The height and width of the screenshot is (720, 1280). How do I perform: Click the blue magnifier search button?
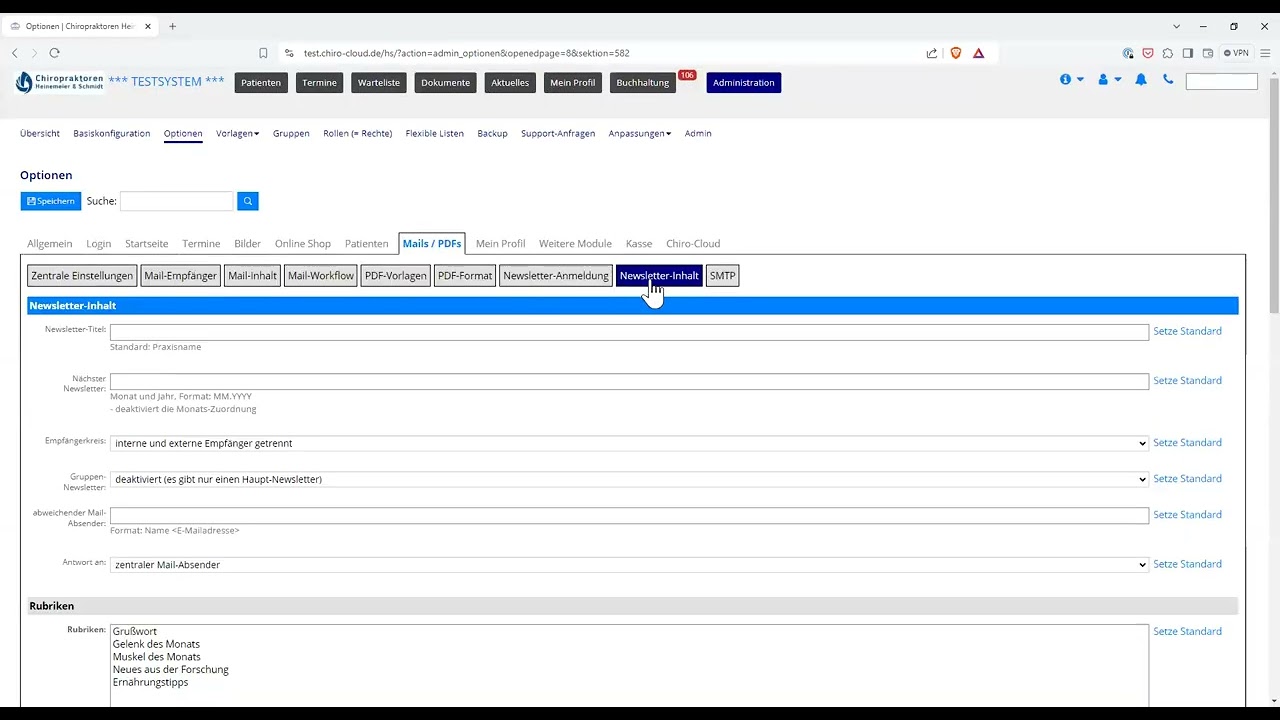248,201
